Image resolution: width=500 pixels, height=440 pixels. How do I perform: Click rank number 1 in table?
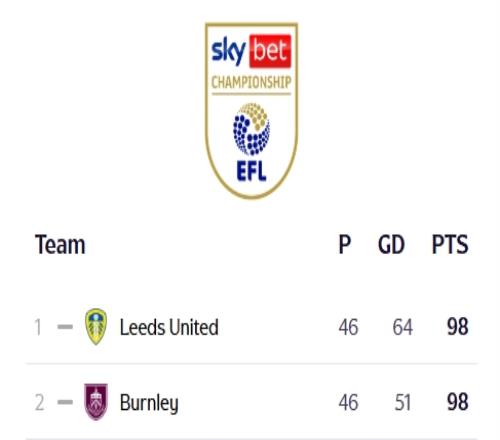[38, 327]
